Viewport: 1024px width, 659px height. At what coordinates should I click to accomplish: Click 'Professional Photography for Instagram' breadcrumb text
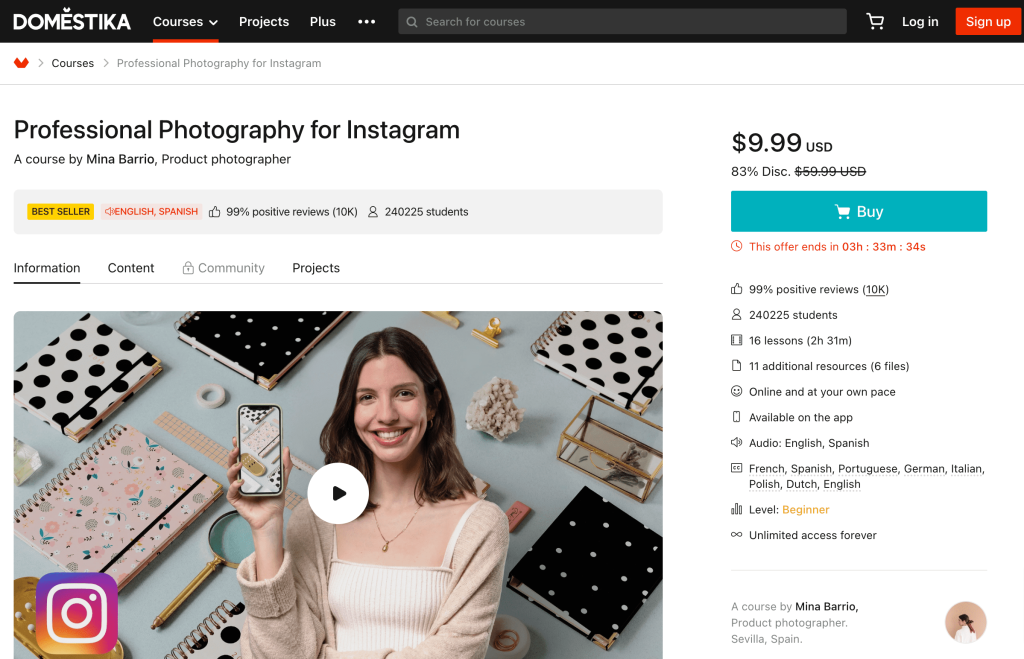(219, 63)
